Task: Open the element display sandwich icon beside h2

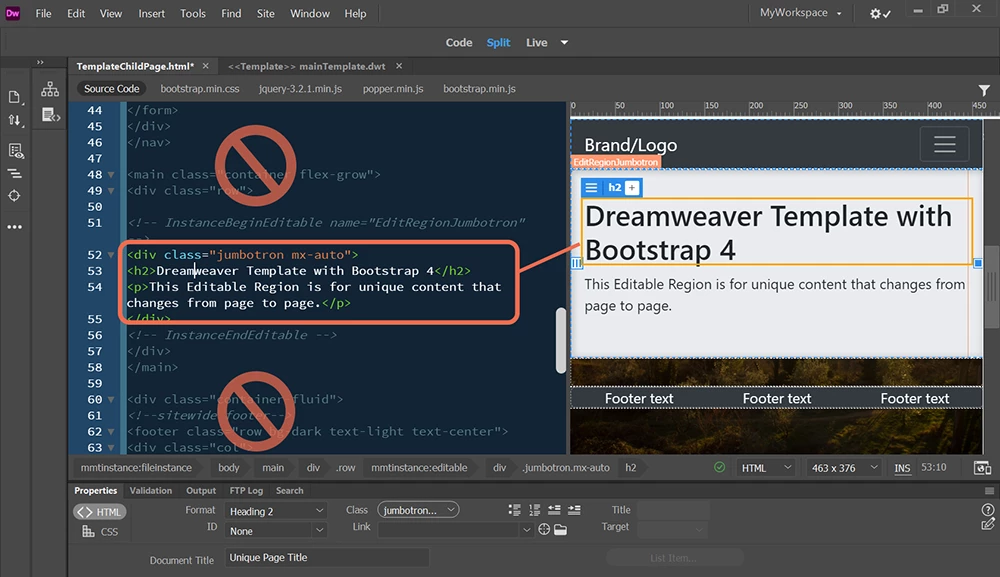Action: point(591,187)
